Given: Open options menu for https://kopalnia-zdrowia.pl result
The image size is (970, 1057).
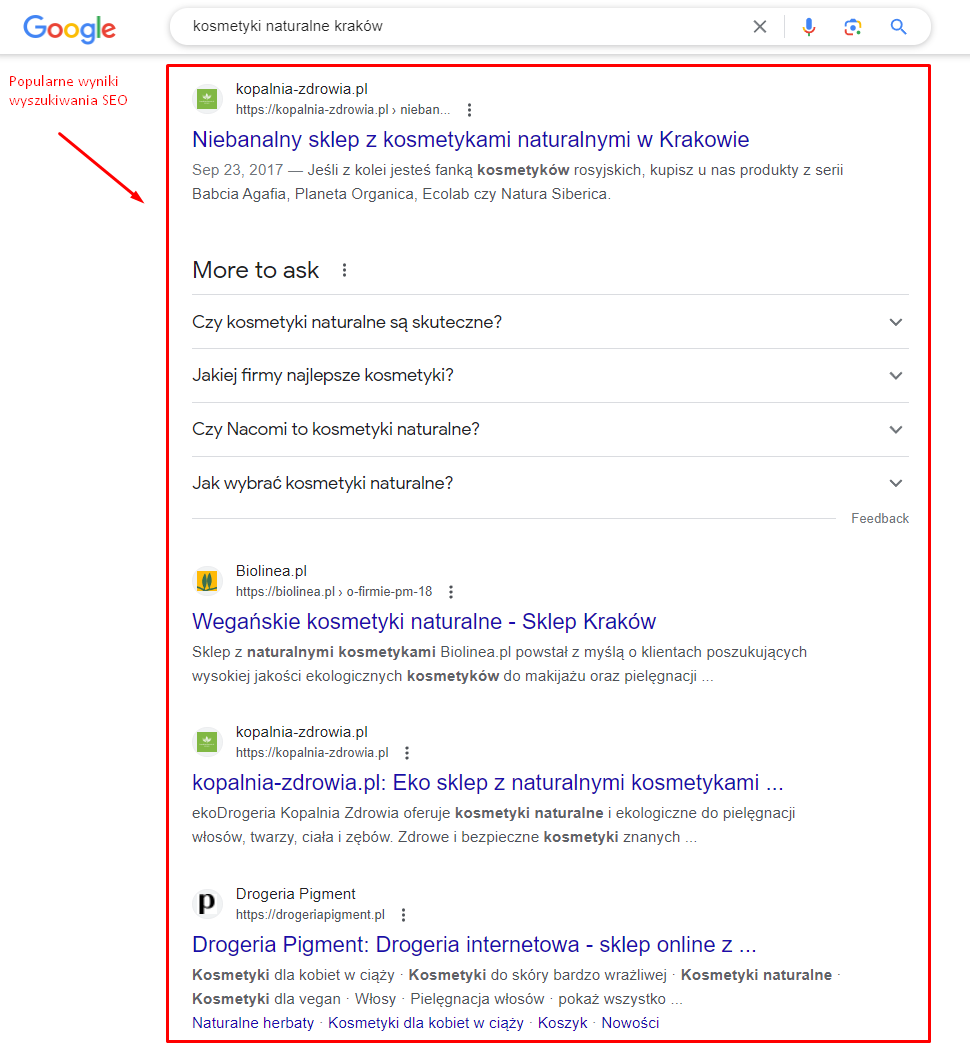Looking at the screenshot, I should coord(406,753).
